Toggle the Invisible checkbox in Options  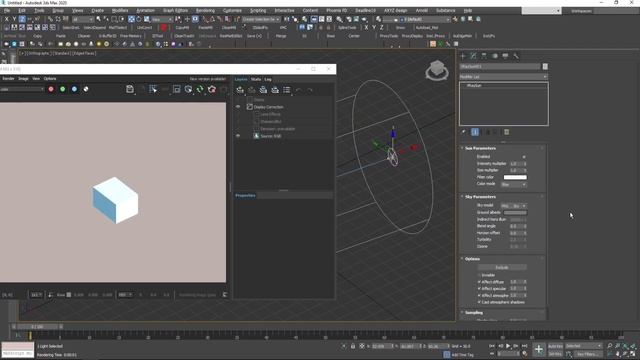479,275
